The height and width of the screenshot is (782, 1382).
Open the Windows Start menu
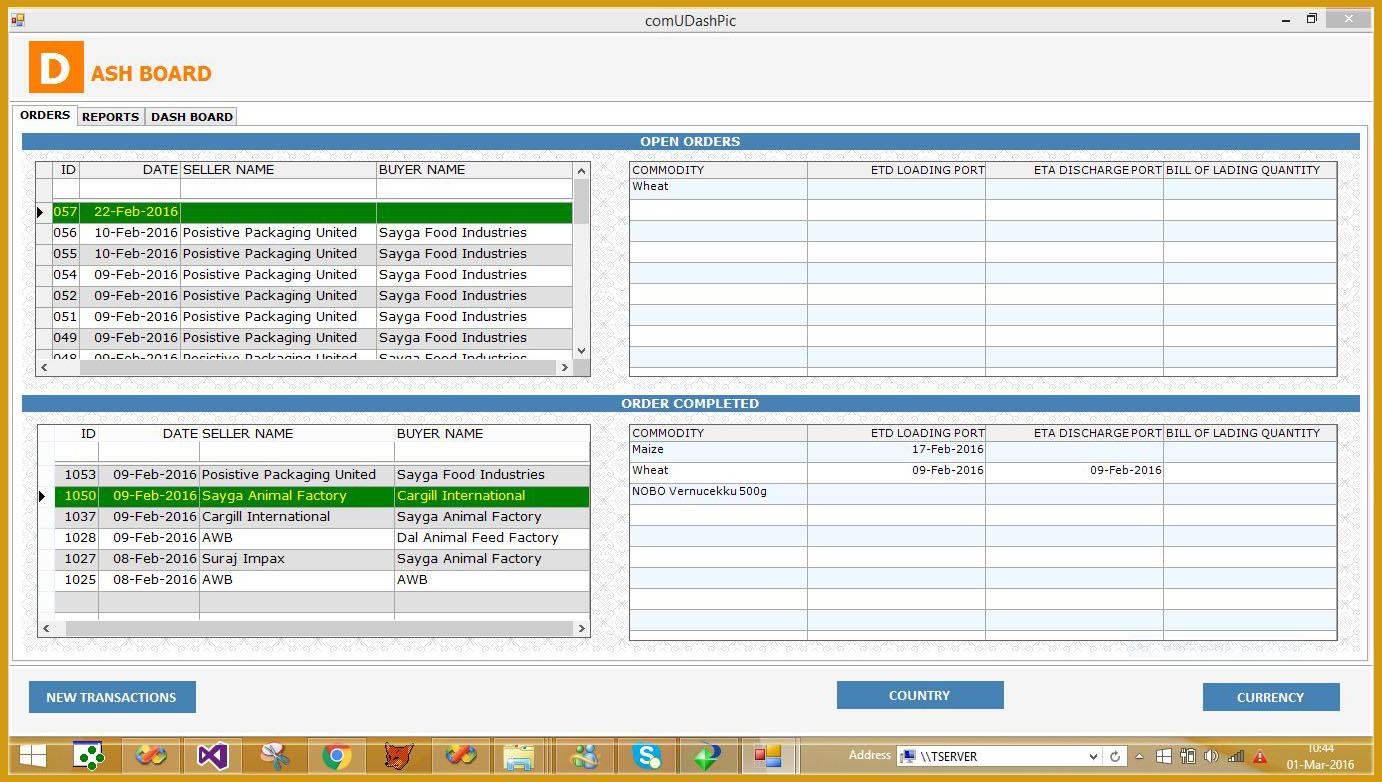click(31, 756)
